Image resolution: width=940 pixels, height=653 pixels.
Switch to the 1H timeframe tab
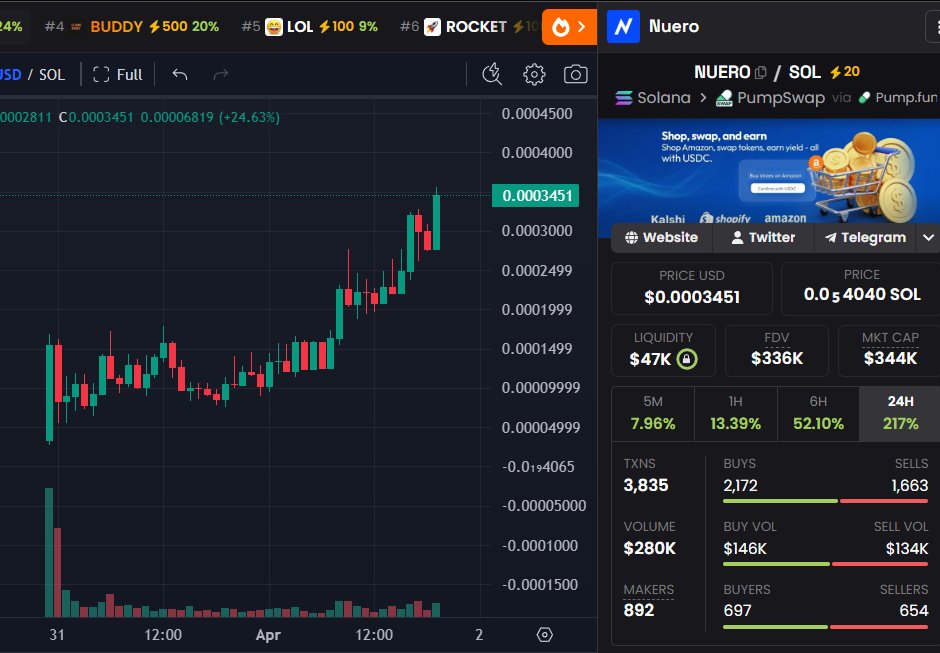tap(736, 413)
